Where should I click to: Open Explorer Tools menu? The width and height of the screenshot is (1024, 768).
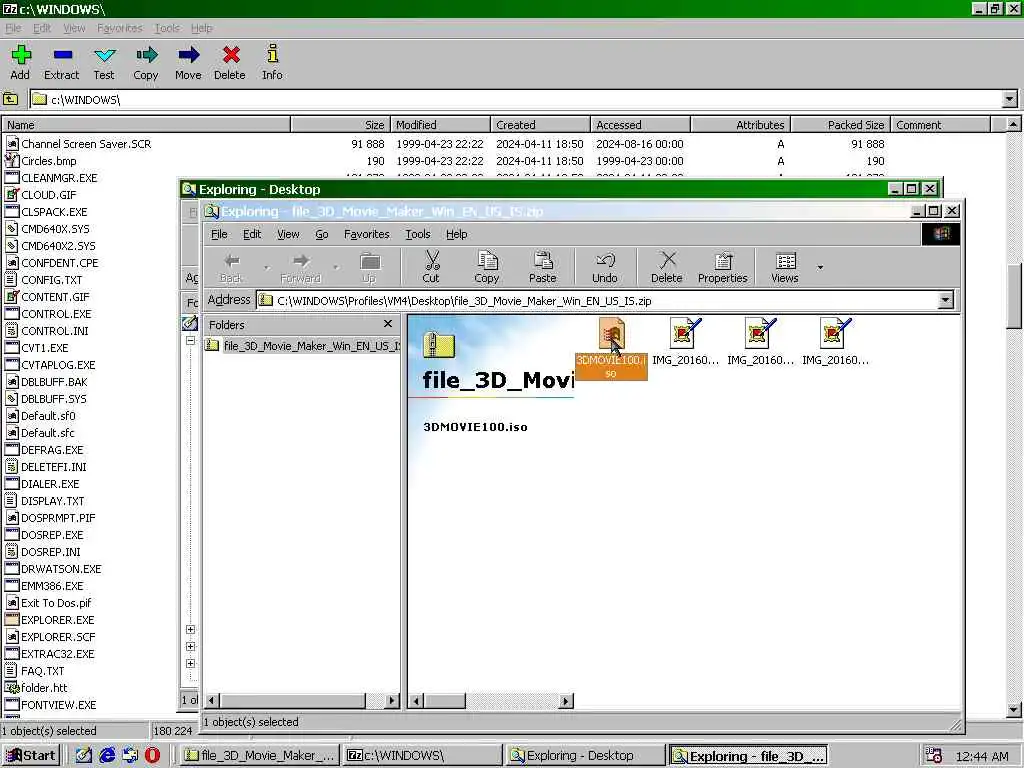point(417,234)
